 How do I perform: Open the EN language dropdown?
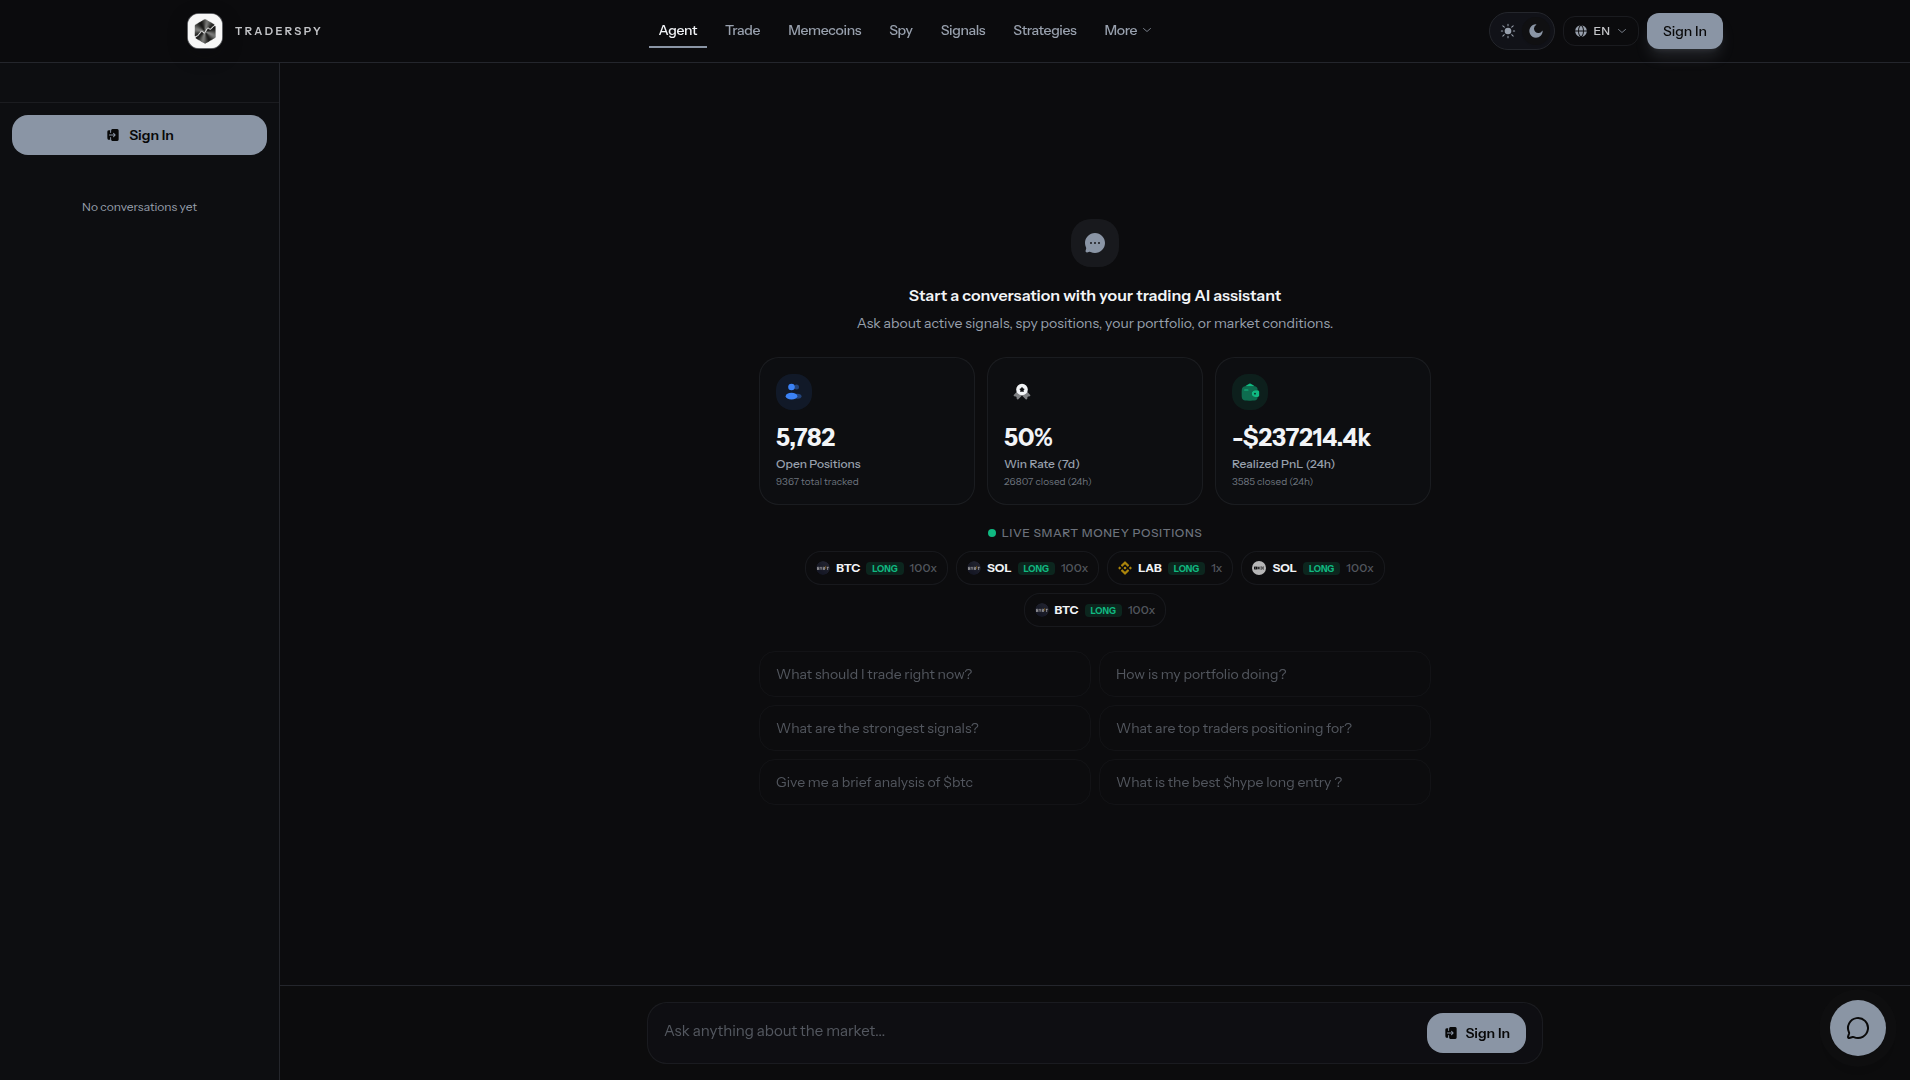pyautogui.click(x=1601, y=31)
